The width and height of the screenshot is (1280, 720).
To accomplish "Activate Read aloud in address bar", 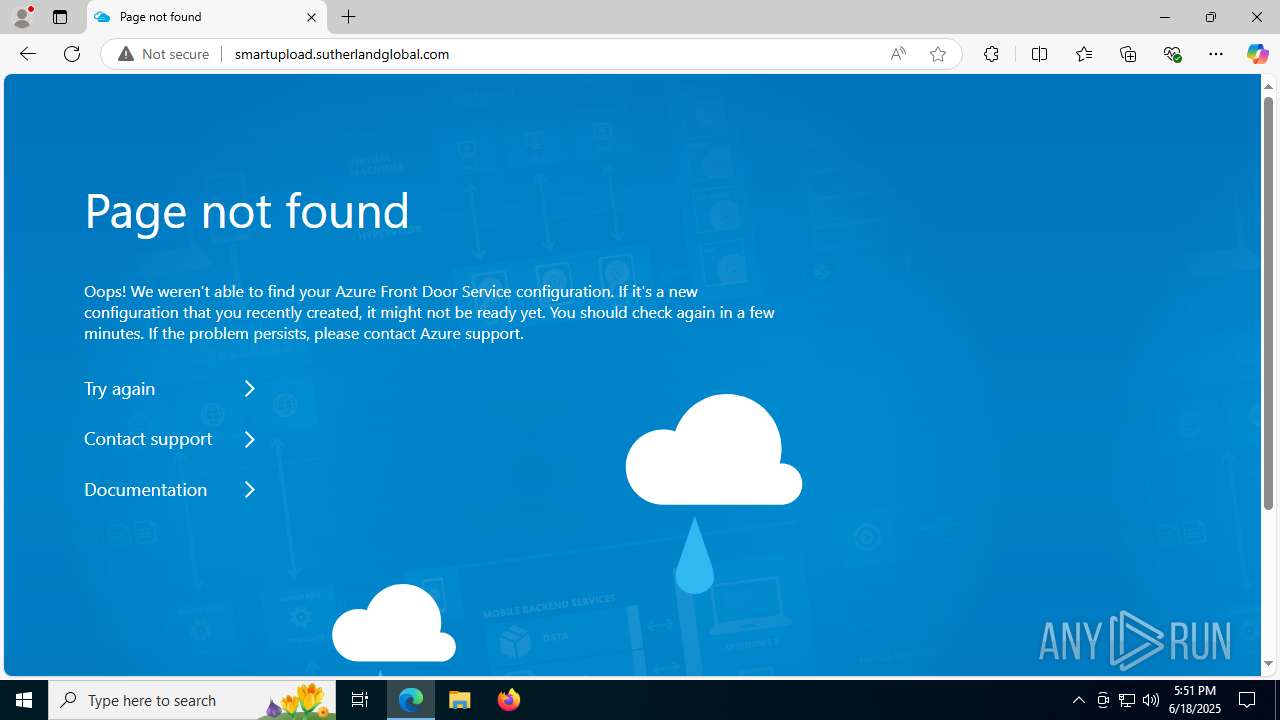I will [898, 54].
